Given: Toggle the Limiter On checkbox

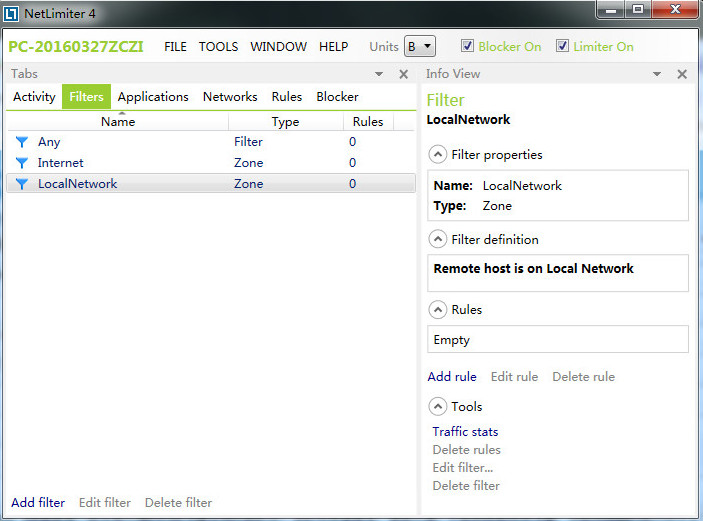Looking at the screenshot, I should coord(562,46).
